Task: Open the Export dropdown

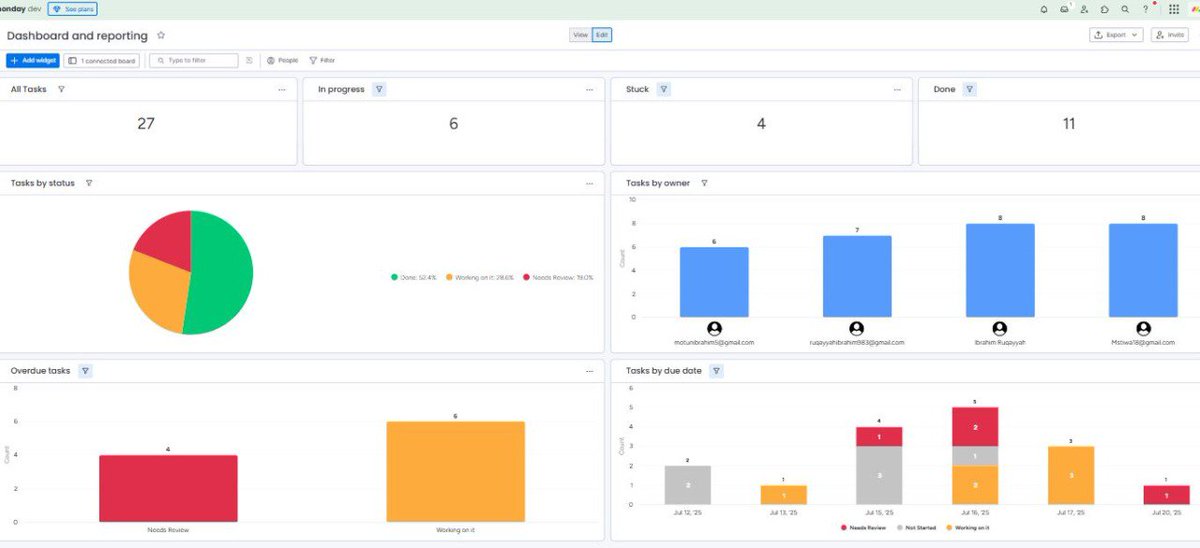Action: [x=1116, y=35]
